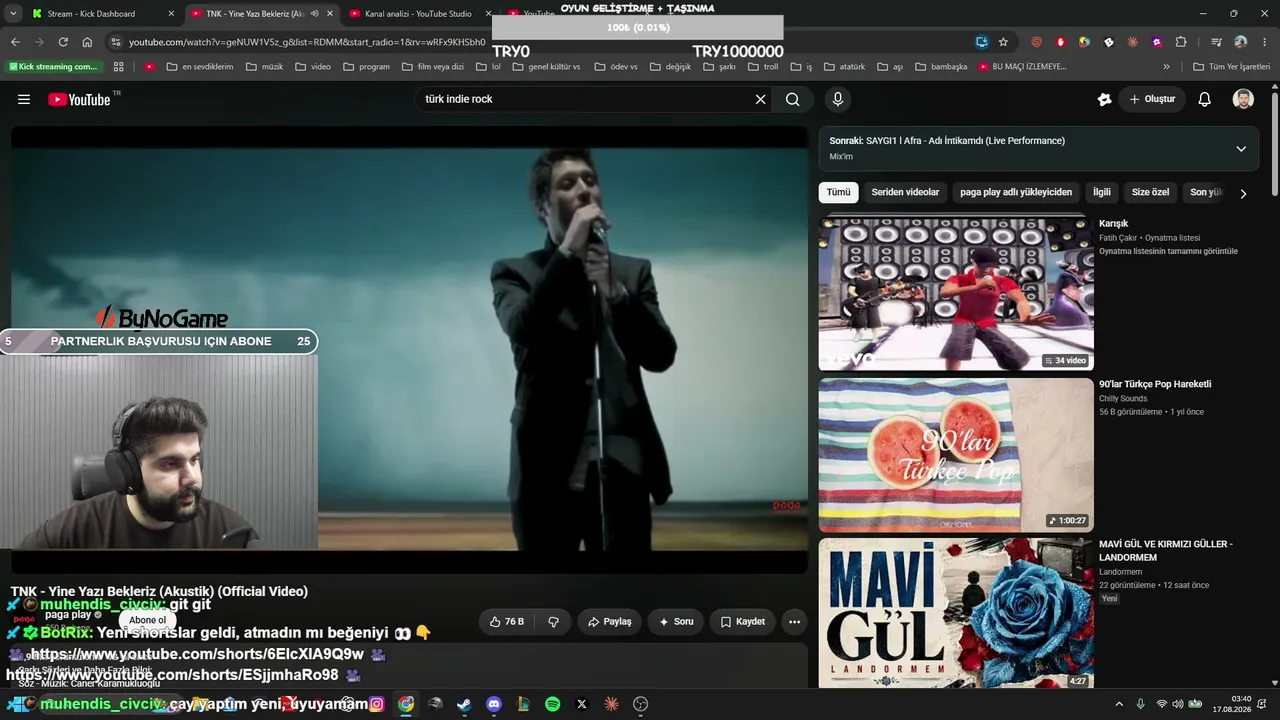Open Spotify from the taskbar

click(553, 704)
